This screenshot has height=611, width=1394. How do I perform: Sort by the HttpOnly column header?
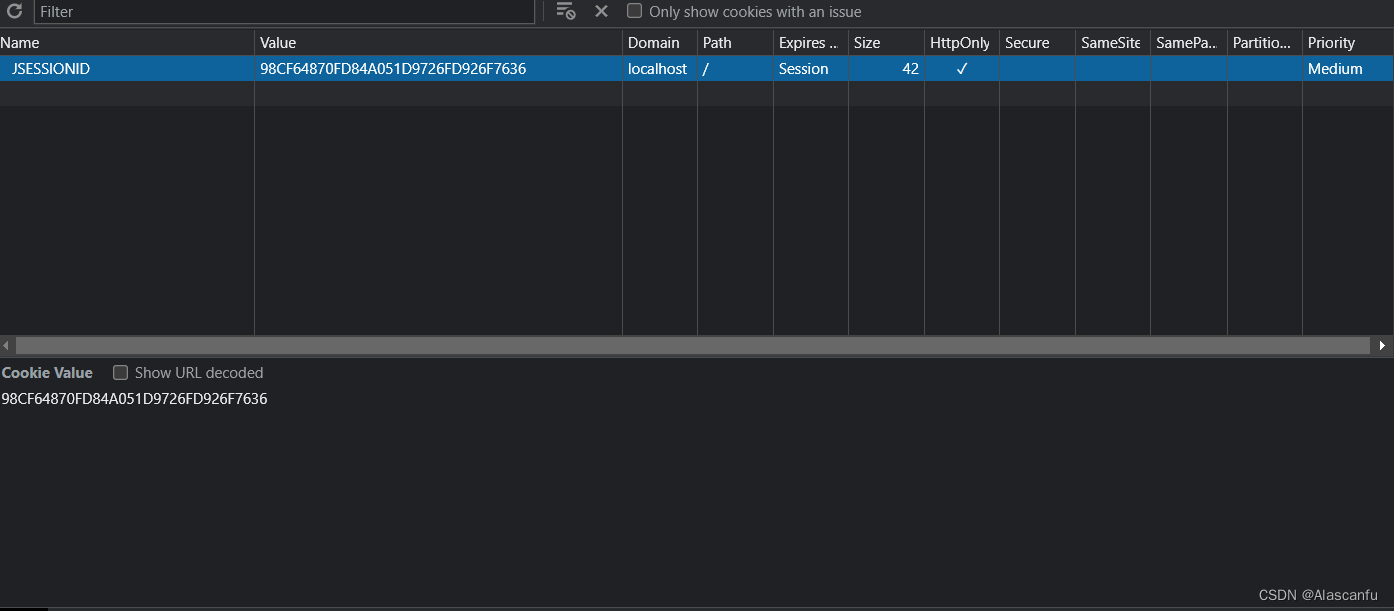961,43
